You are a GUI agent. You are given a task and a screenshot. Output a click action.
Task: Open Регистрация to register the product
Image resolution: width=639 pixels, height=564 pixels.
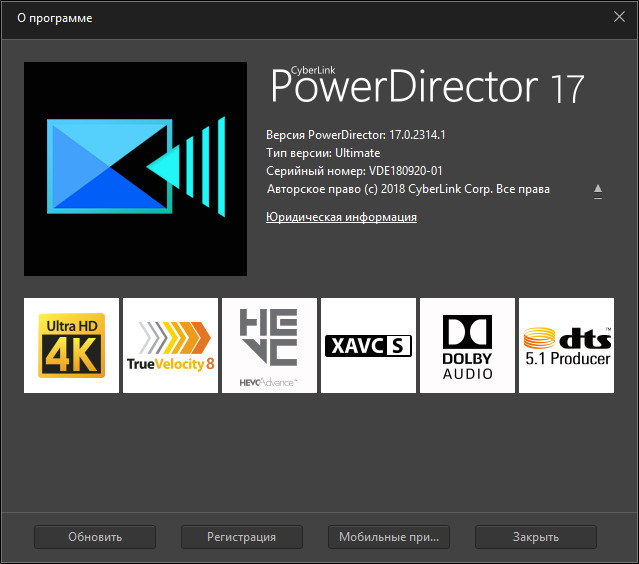pos(241,537)
